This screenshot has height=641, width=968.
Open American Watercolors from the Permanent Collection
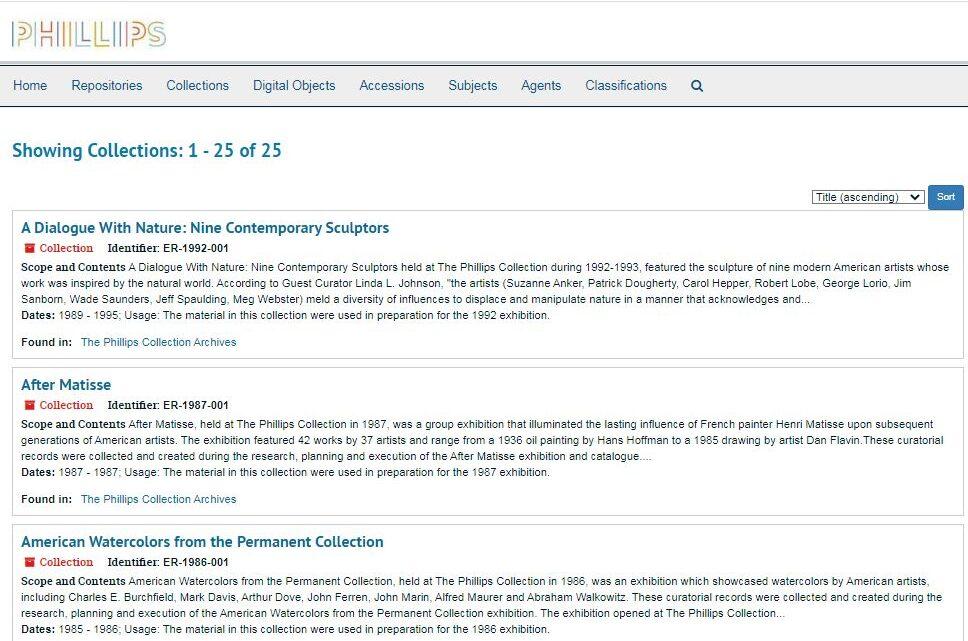pyautogui.click(x=202, y=542)
